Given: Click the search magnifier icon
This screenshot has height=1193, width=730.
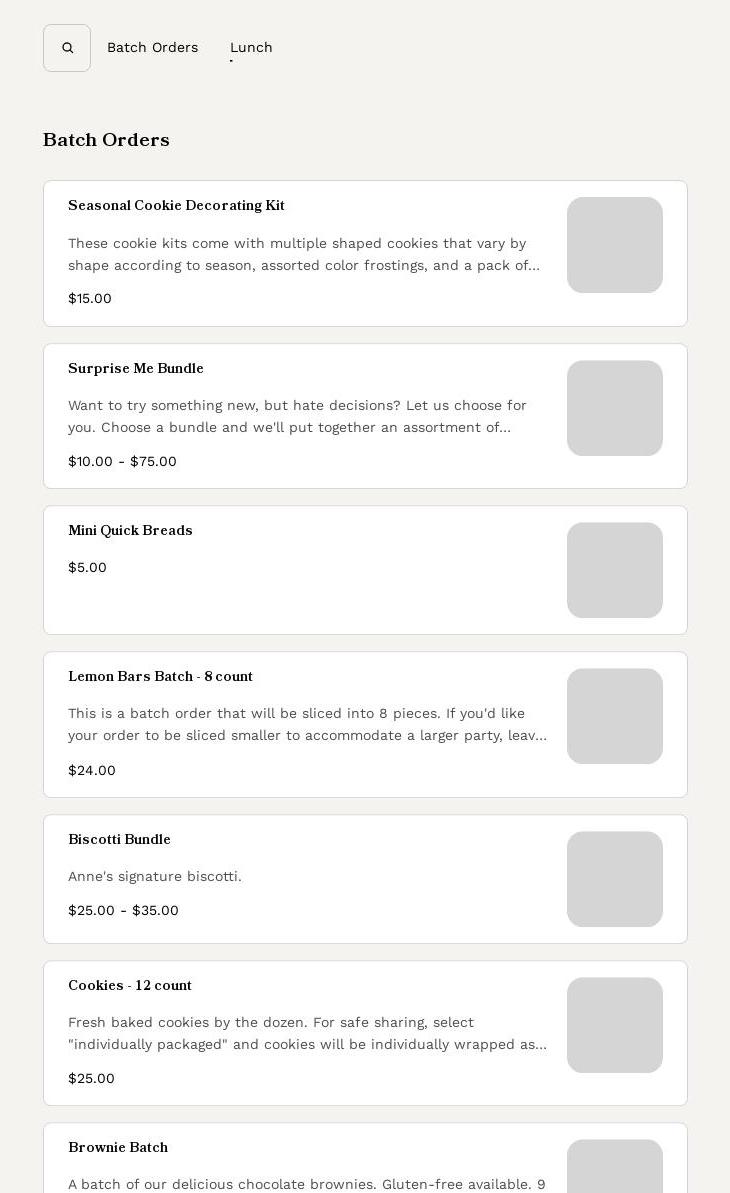Looking at the screenshot, I should 67,48.
